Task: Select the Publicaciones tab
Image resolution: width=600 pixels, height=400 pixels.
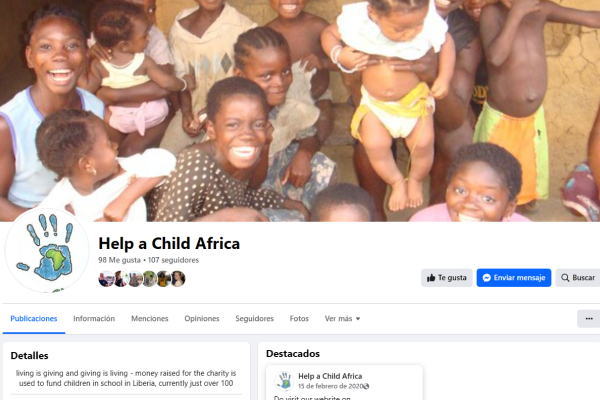Action: point(34,318)
